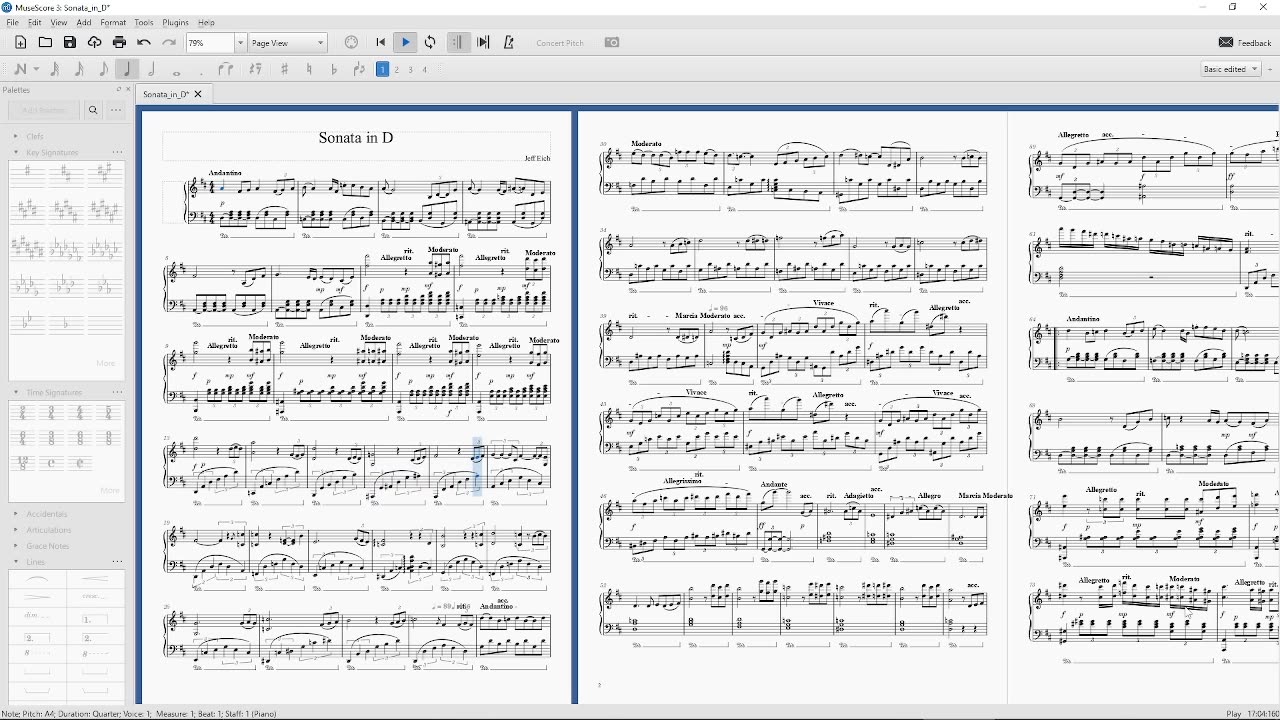
Task: Create a new score
Action: [x=20, y=43]
